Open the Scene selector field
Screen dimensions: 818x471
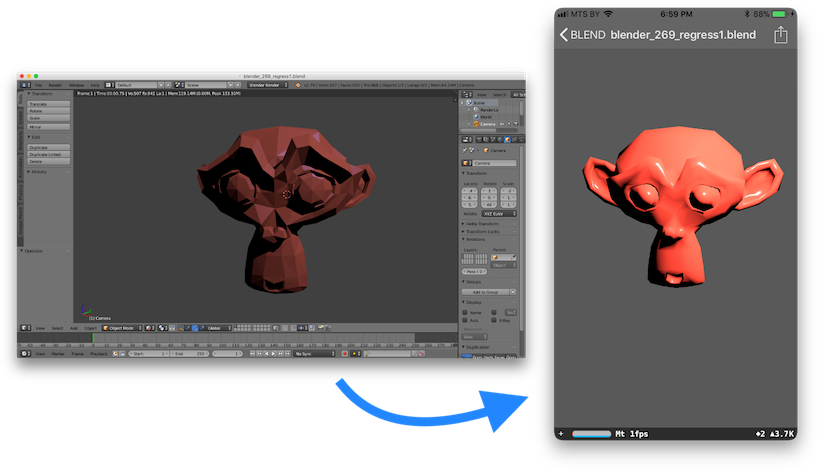click(206, 85)
